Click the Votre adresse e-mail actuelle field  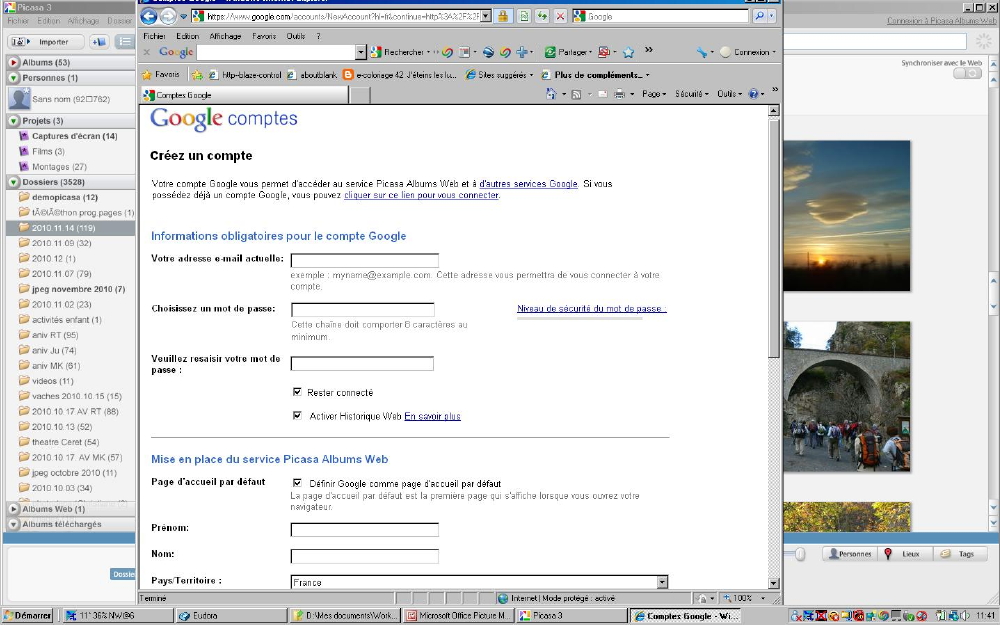(x=365, y=260)
